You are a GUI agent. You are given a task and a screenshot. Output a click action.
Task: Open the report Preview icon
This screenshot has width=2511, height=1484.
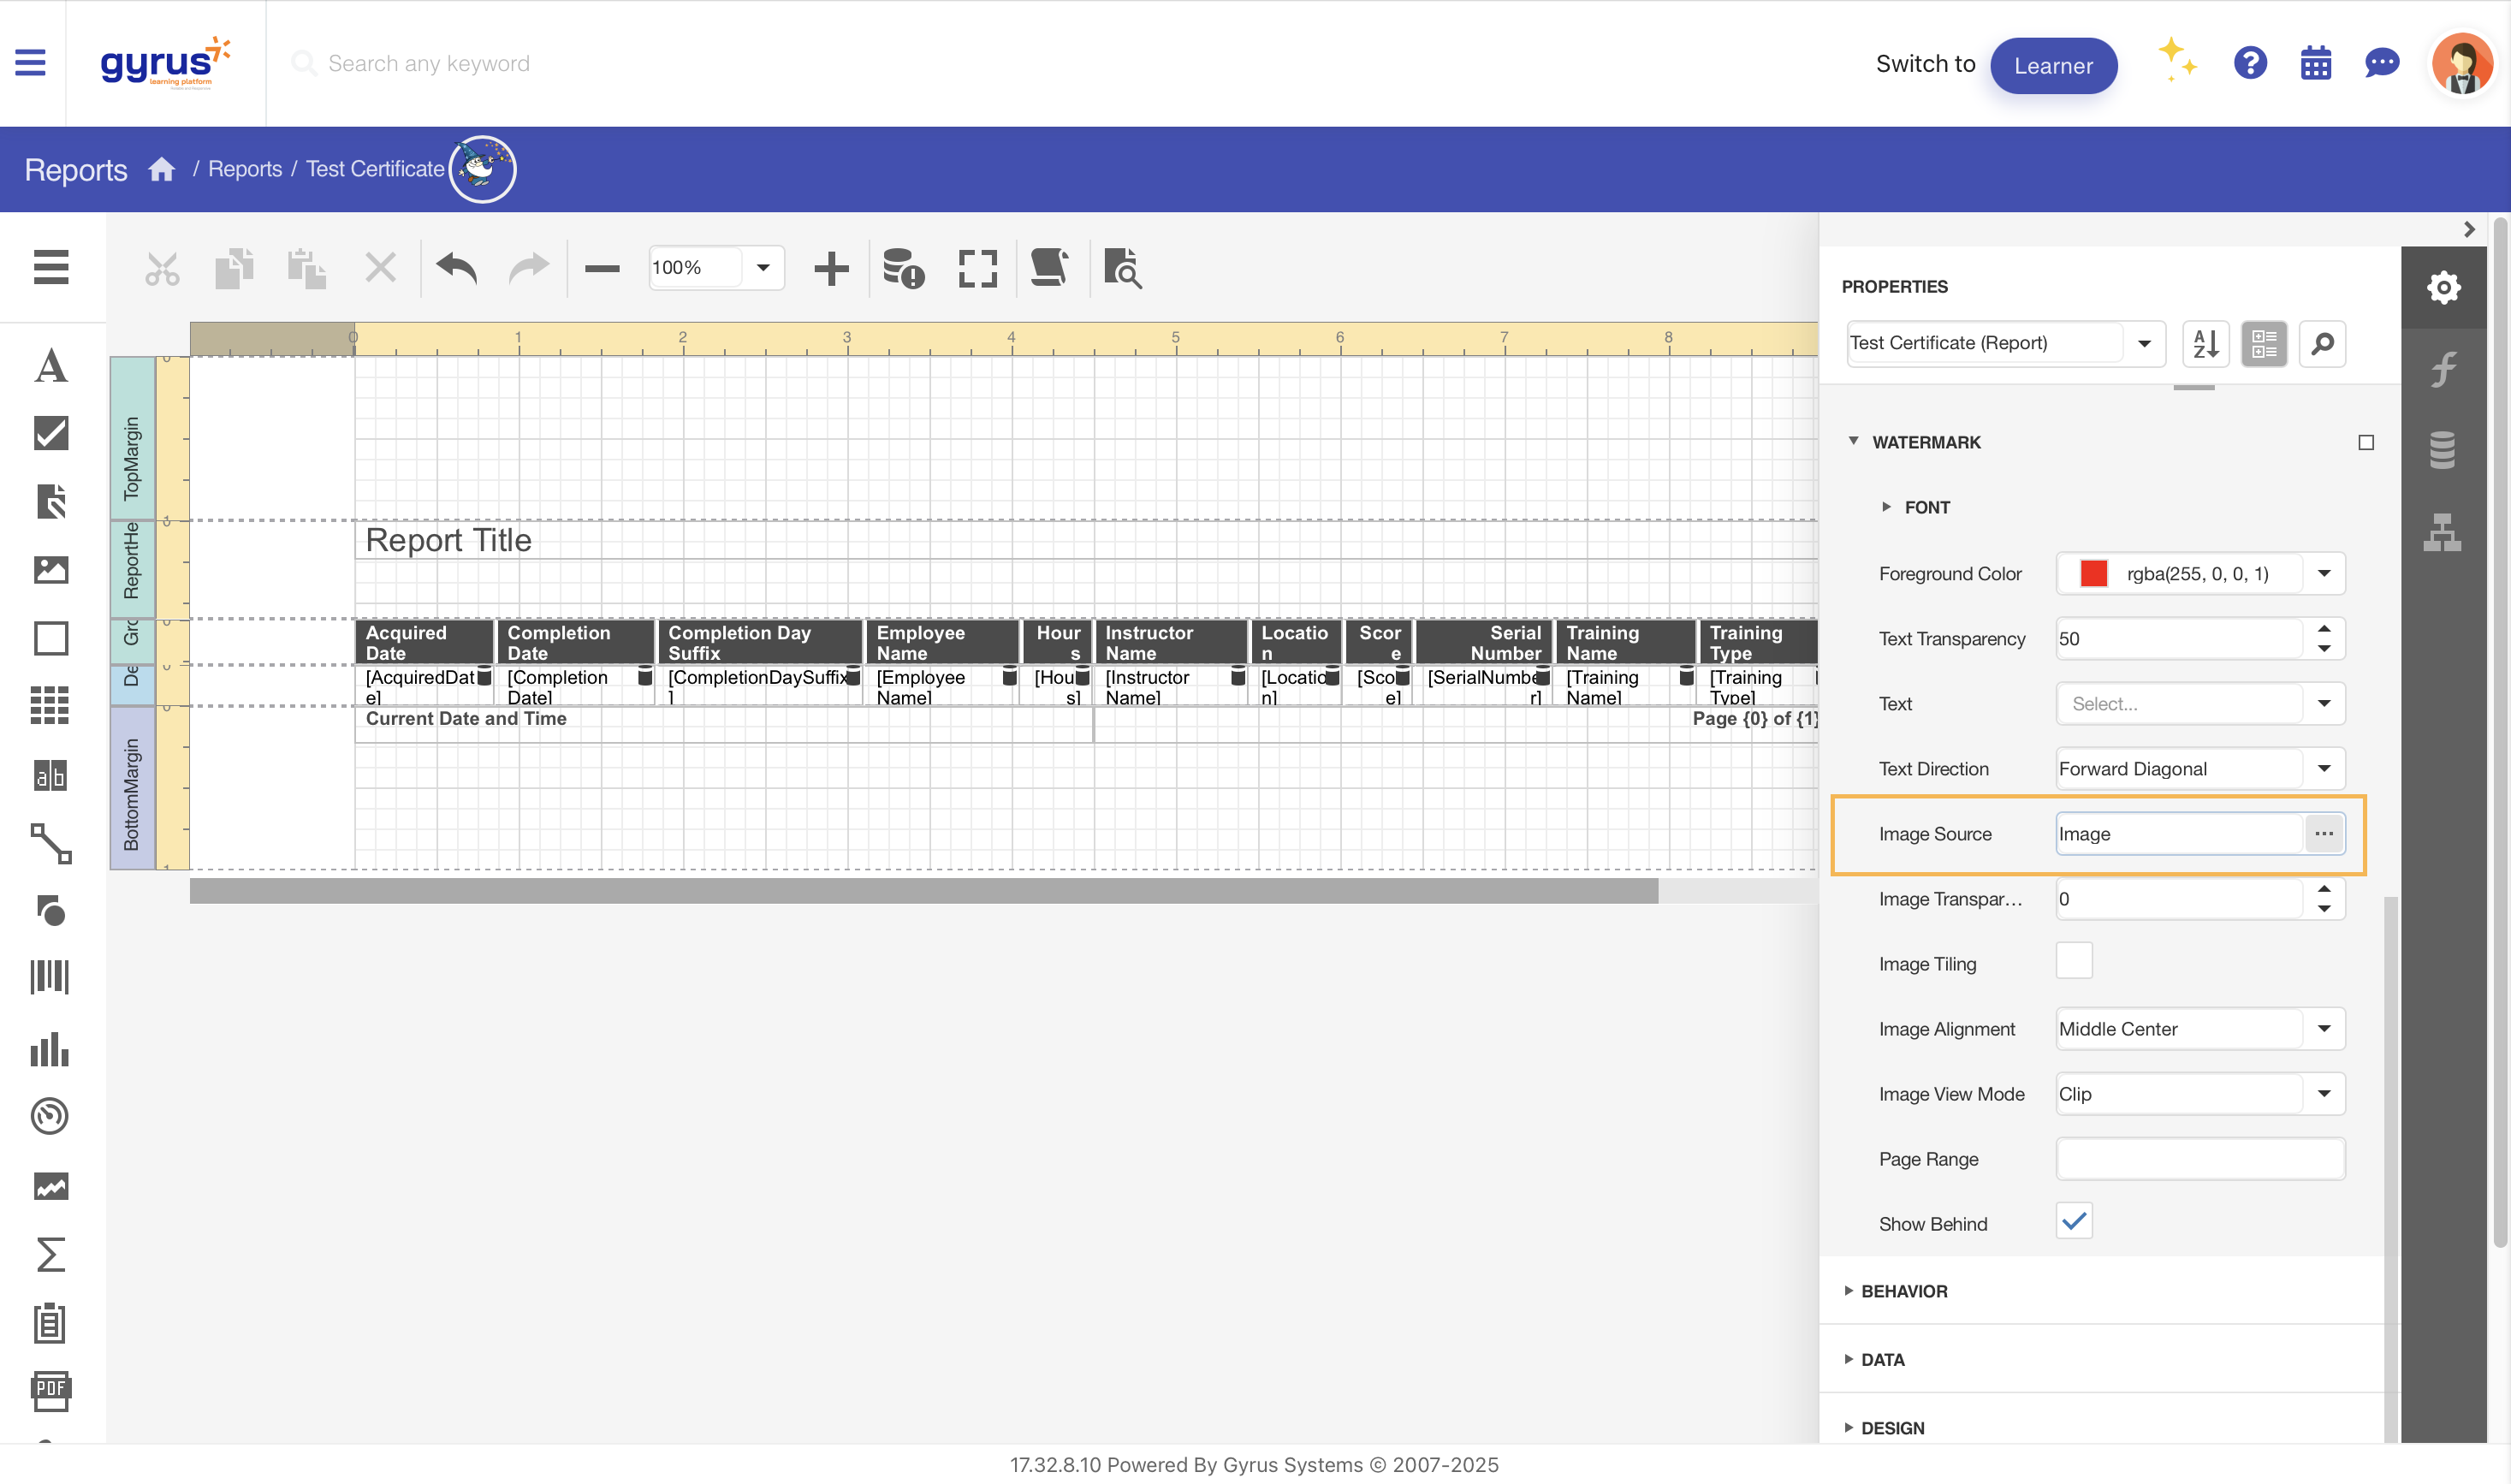pyautogui.click(x=1122, y=268)
